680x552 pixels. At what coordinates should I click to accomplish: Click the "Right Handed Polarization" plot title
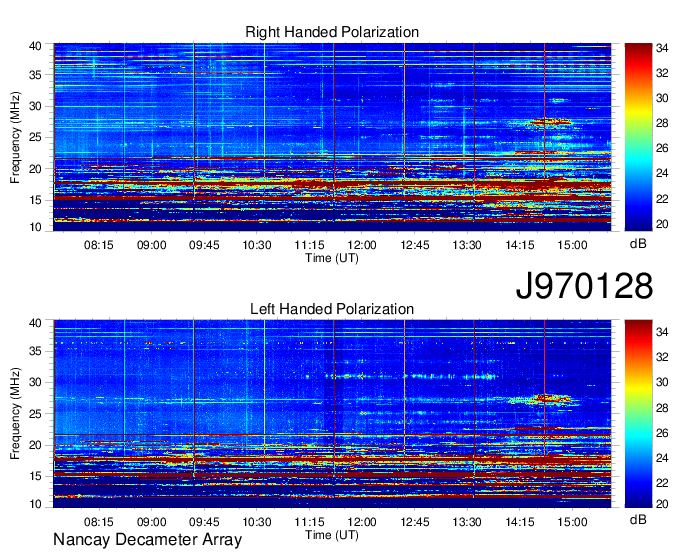coord(332,32)
